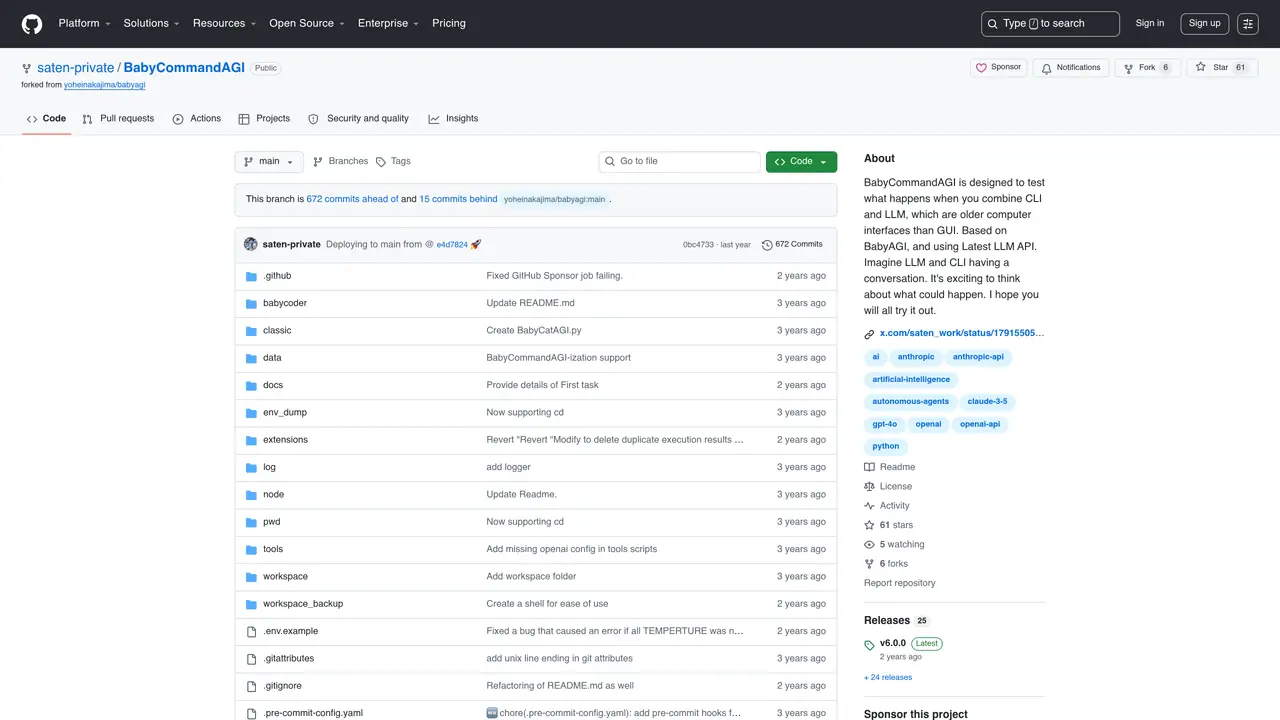This screenshot has height=720, width=1280.
Task: Click folder icon in log row
Action: tap(252, 467)
